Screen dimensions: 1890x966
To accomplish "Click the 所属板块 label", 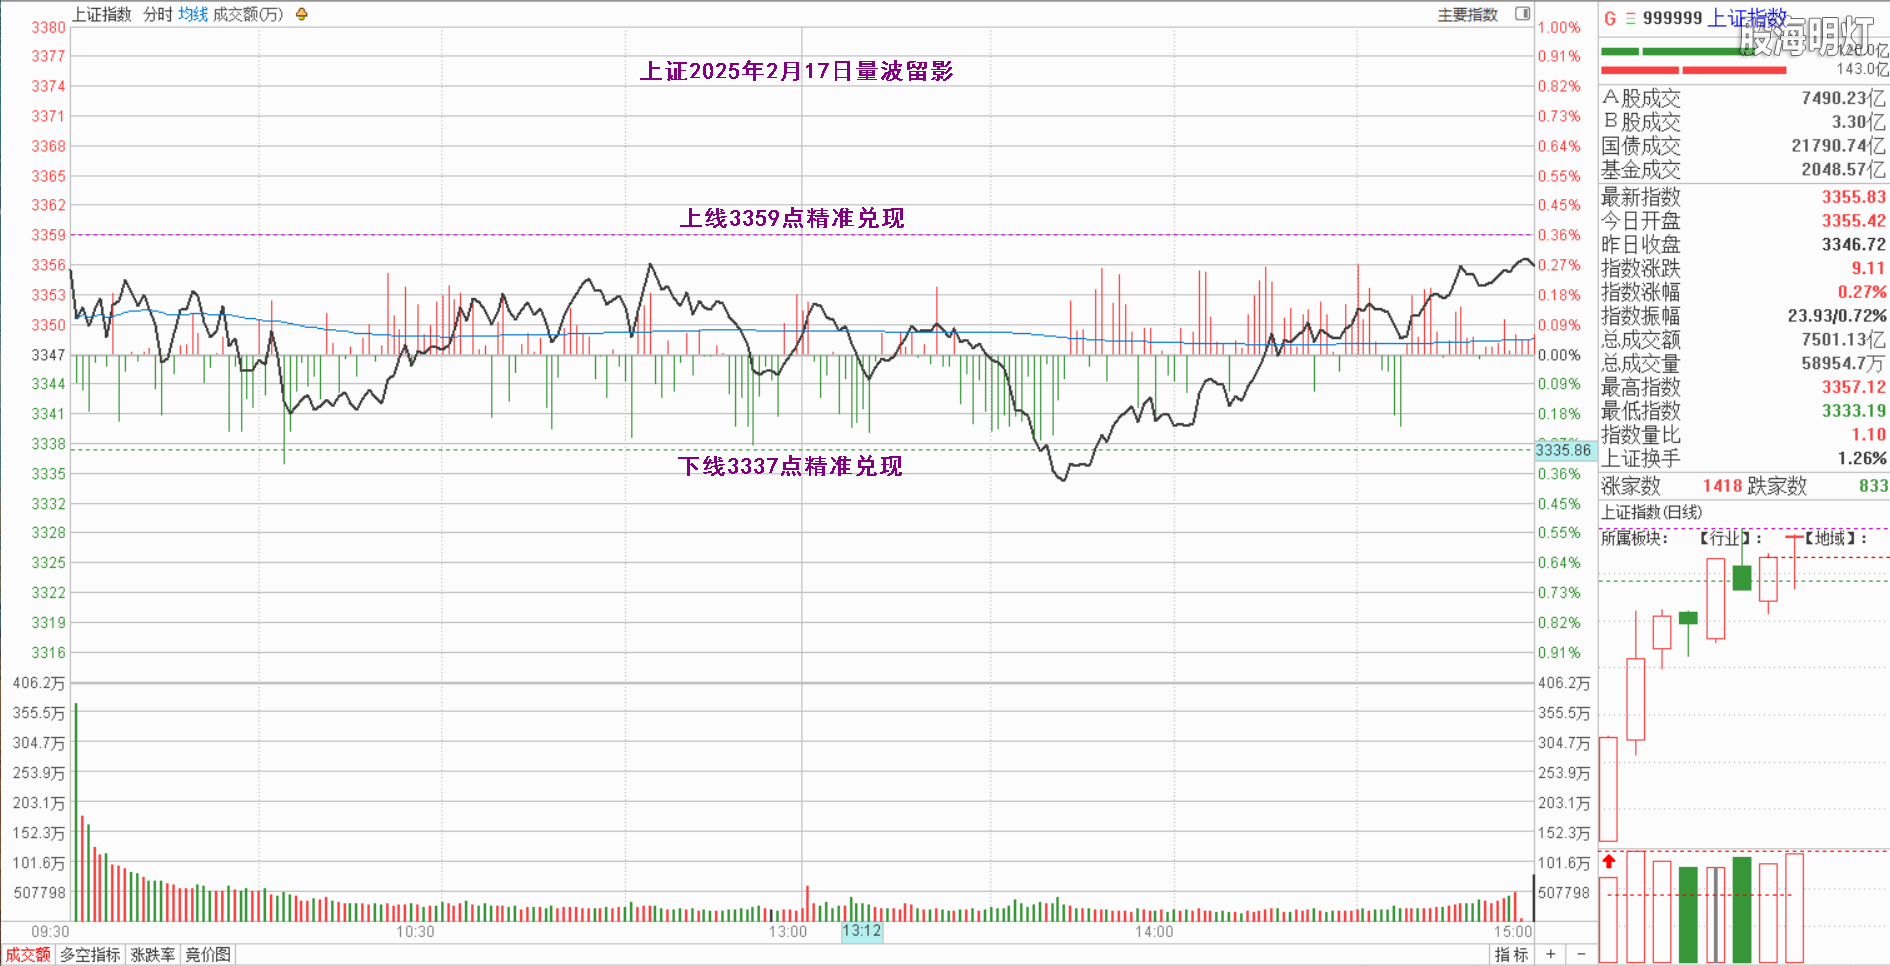I will [1634, 538].
